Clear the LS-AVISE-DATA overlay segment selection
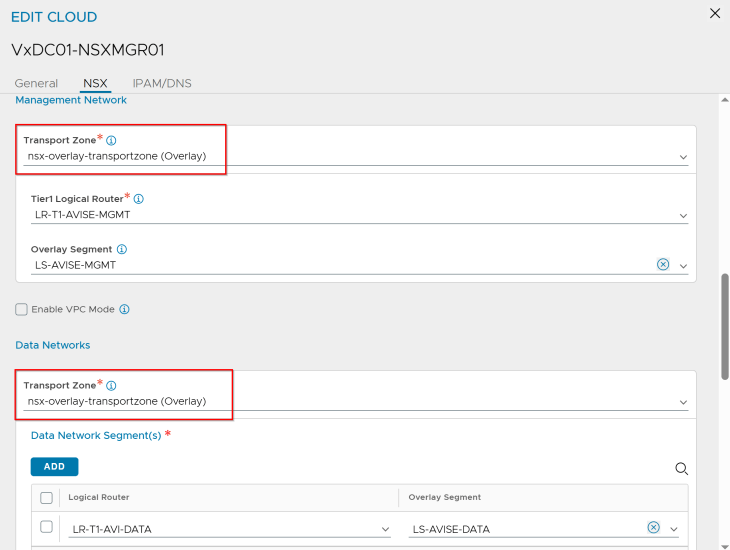The image size is (730, 550). pyautogui.click(x=653, y=528)
